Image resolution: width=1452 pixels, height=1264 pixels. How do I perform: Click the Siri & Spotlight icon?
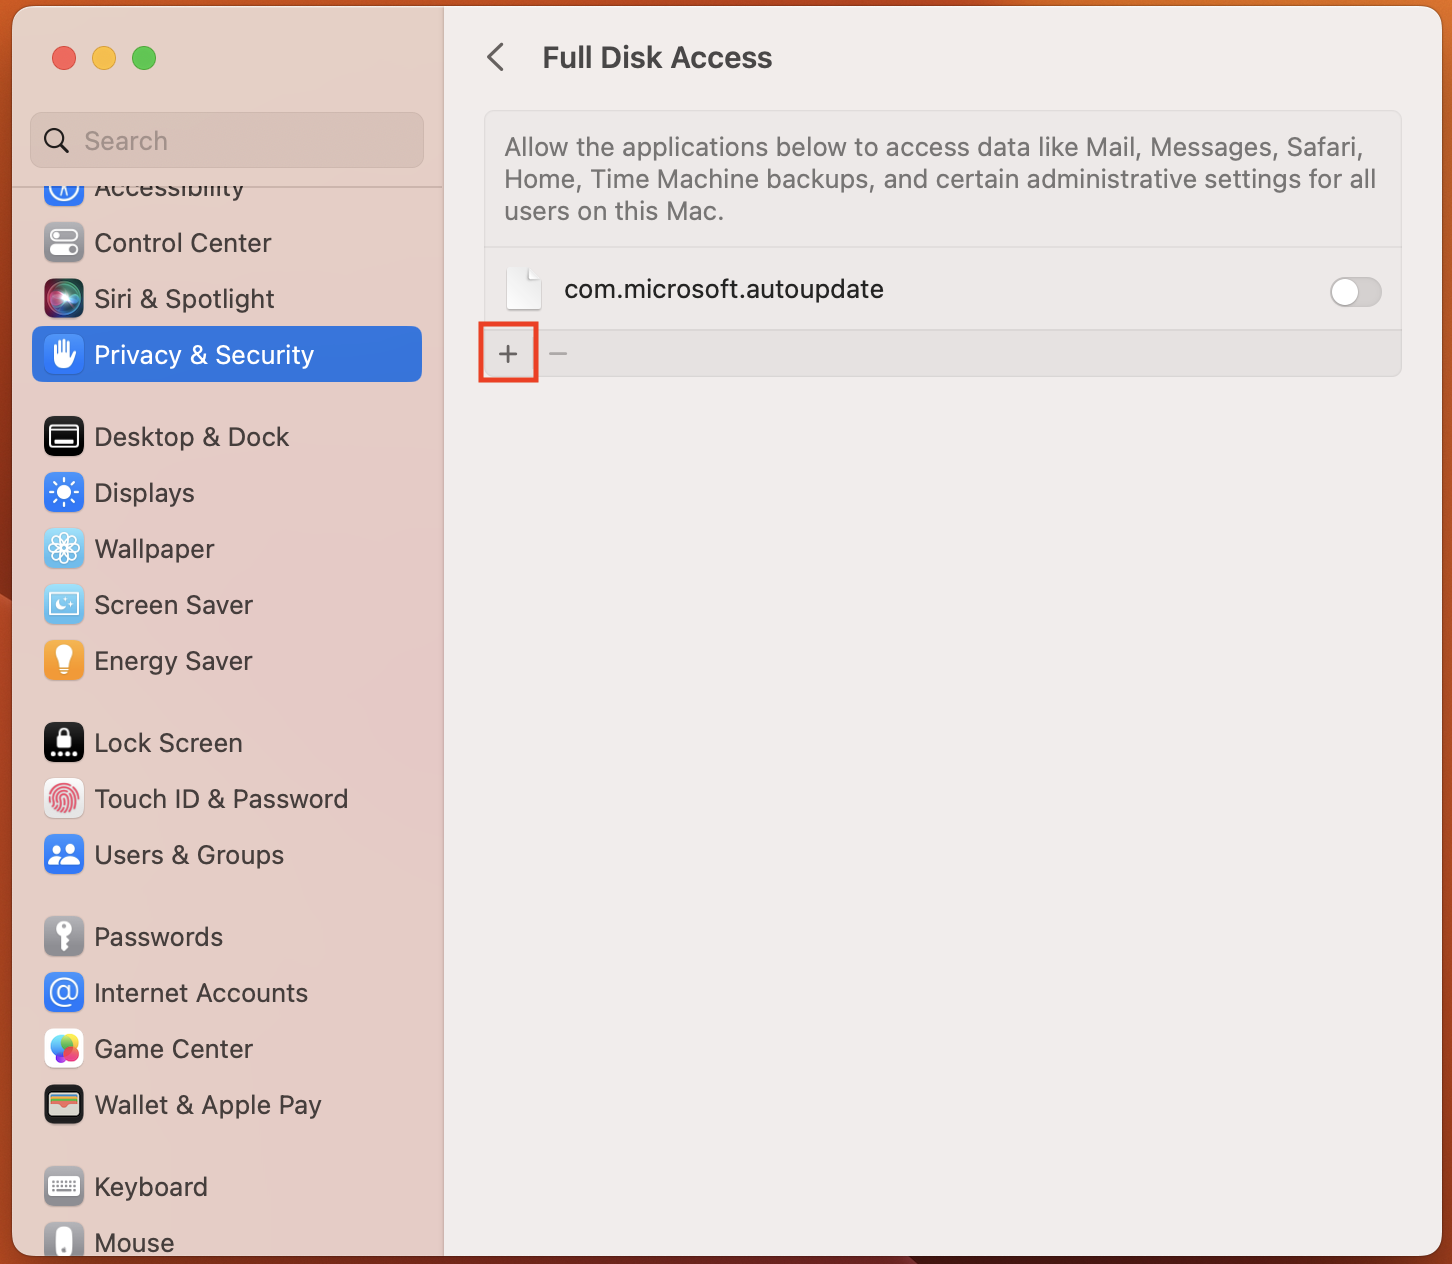pos(64,299)
